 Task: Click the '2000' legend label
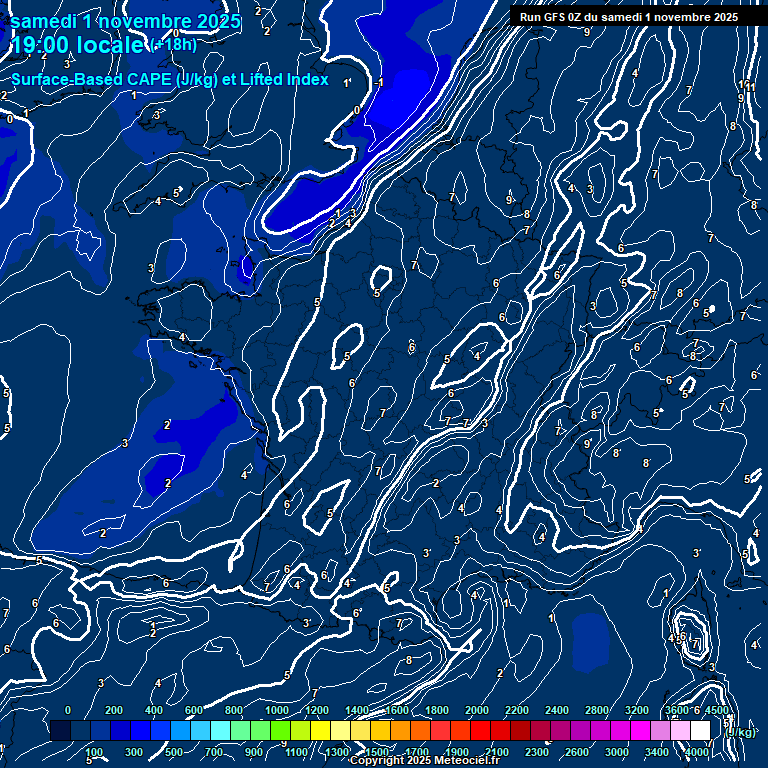pos(477,710)
